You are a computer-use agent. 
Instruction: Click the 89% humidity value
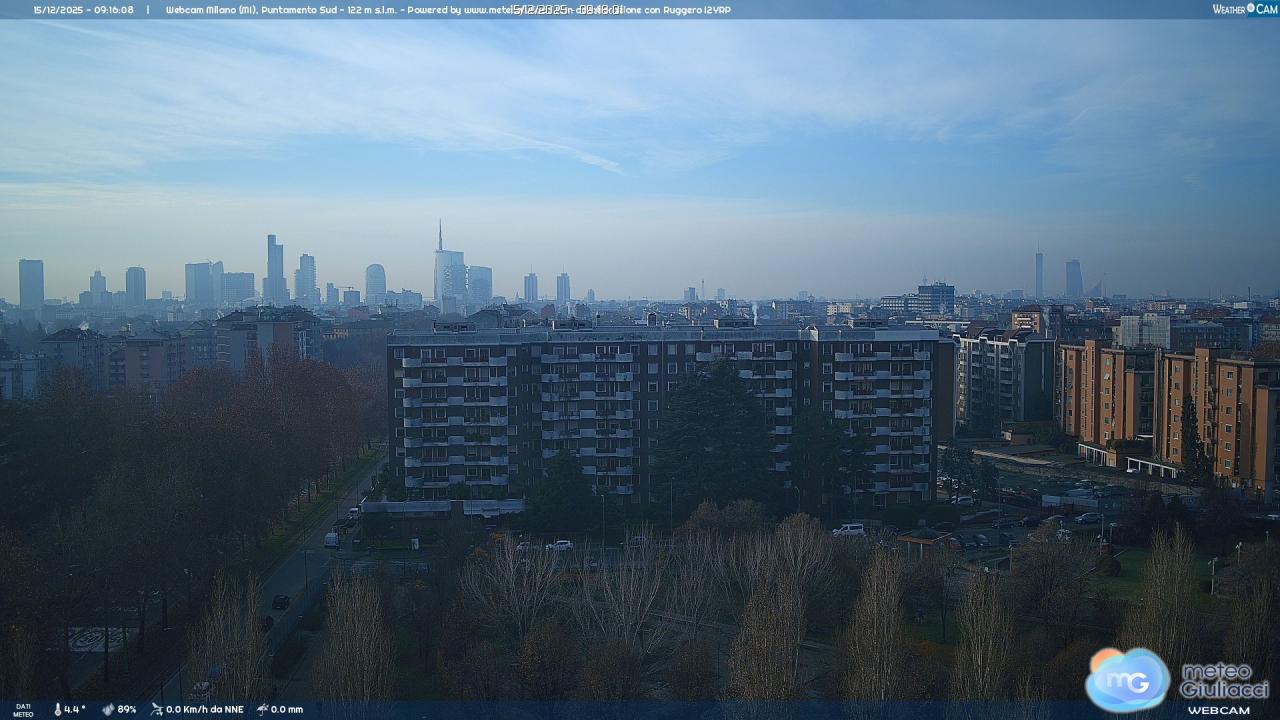tap(127, 709)
